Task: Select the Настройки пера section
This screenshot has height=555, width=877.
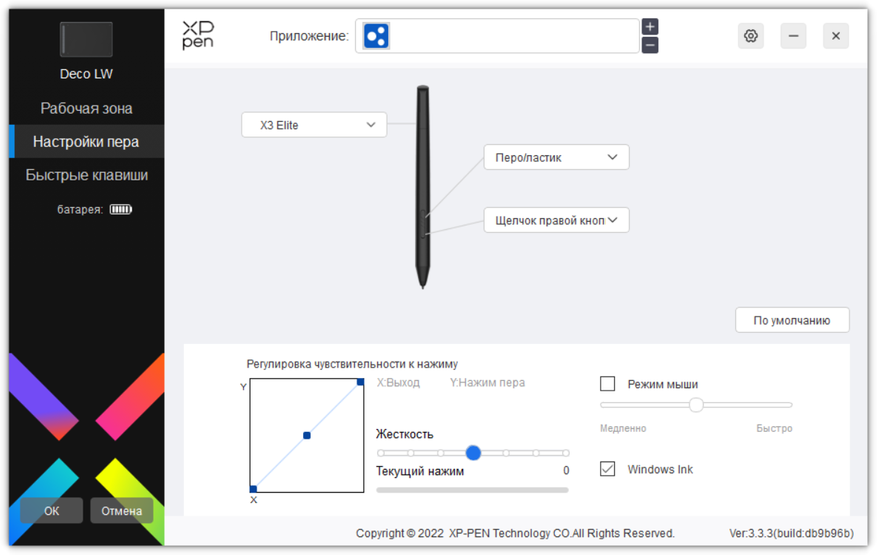Action: pos(86,142)
